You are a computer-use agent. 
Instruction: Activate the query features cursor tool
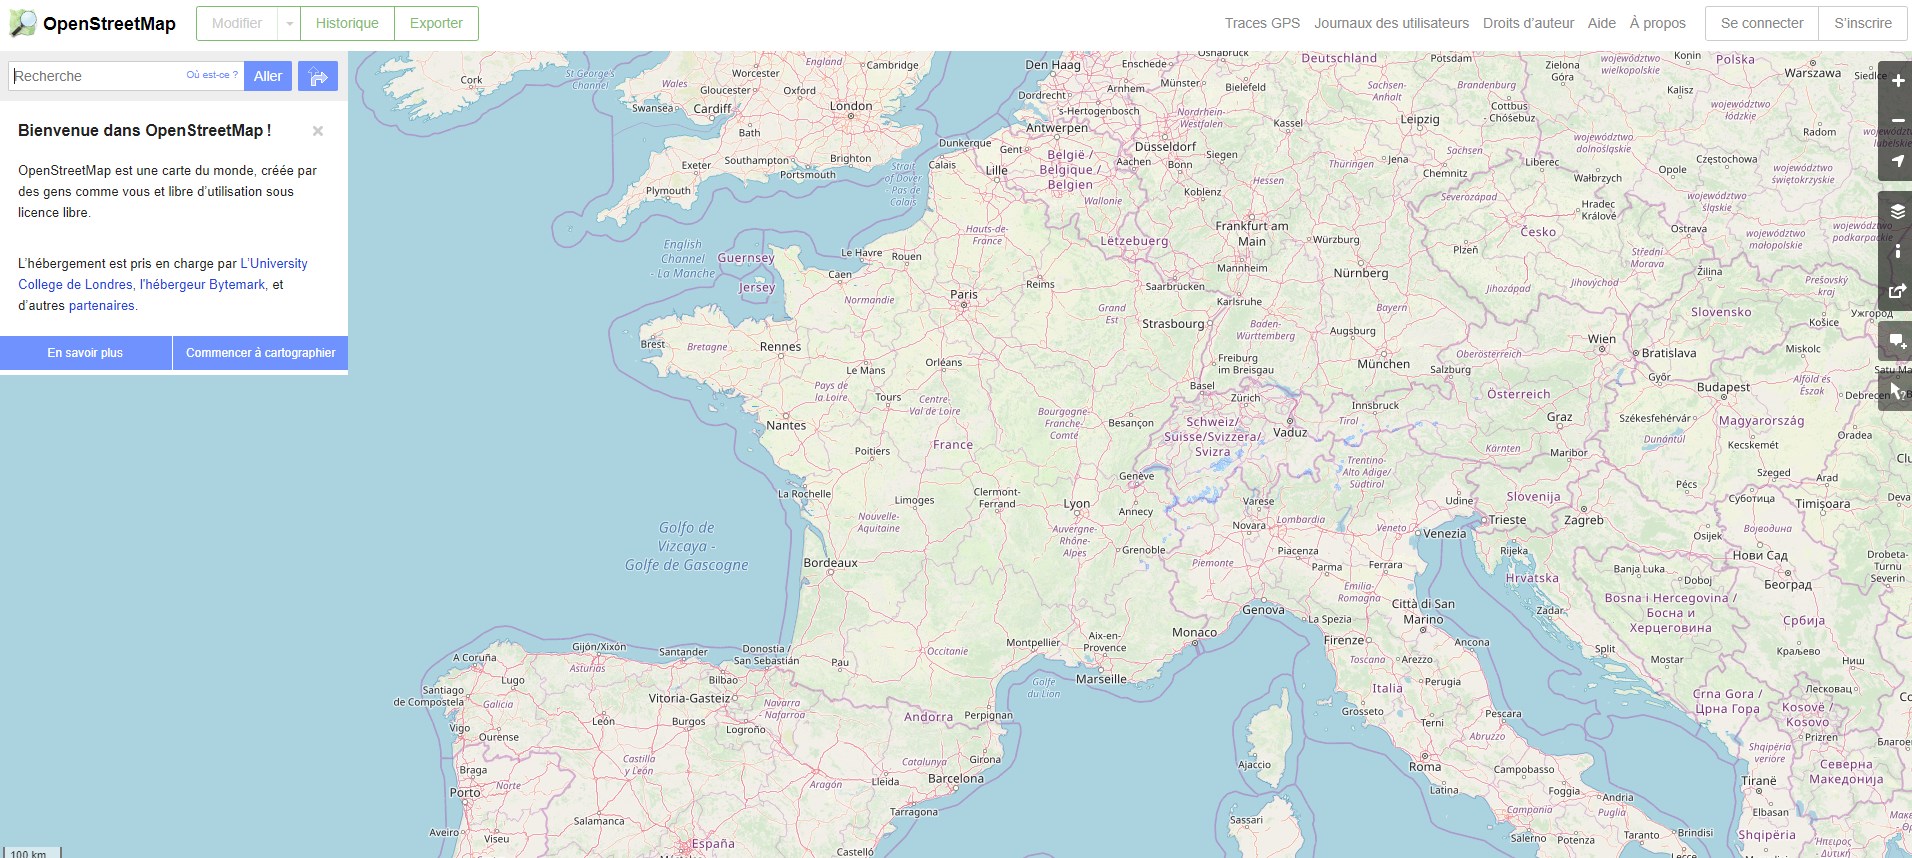(1897, 391)
